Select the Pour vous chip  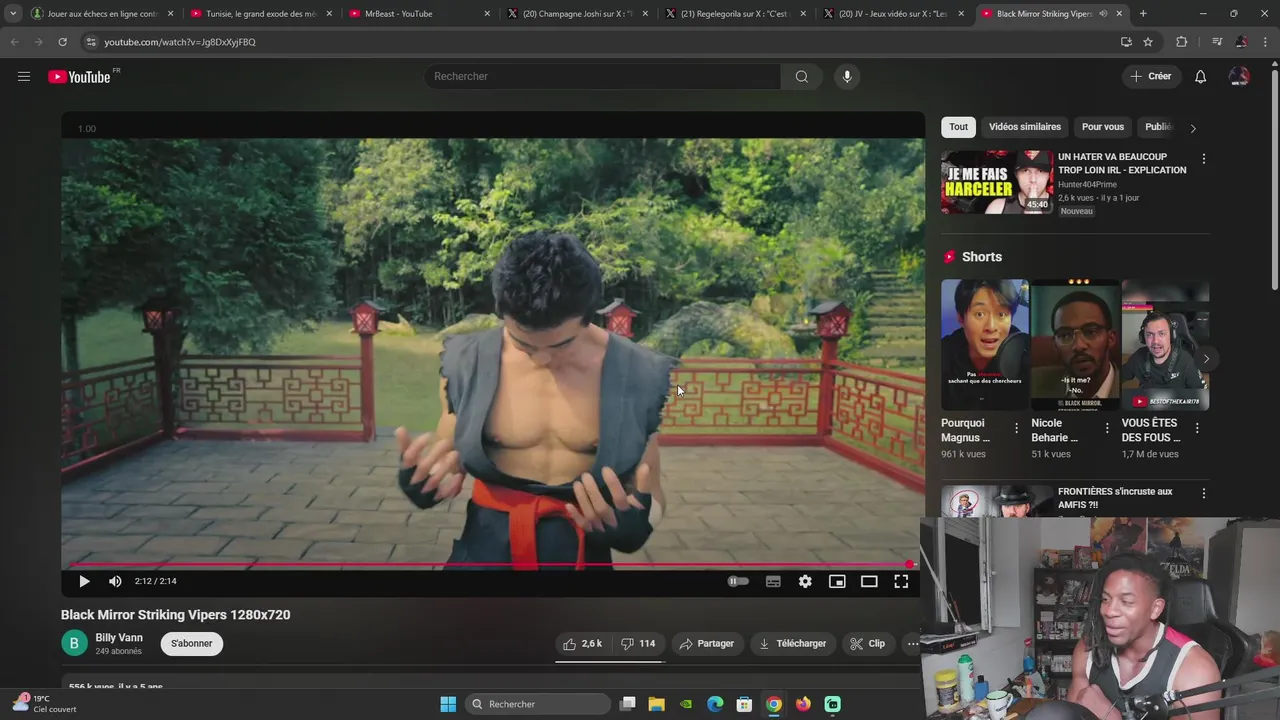point(1103,127)
